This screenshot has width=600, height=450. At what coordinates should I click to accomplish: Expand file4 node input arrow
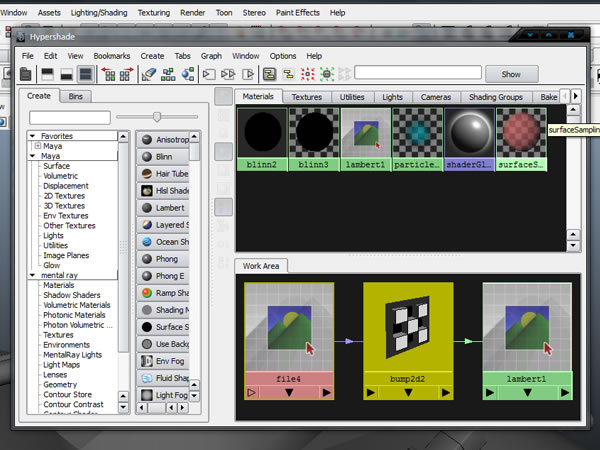coord(251,393)
